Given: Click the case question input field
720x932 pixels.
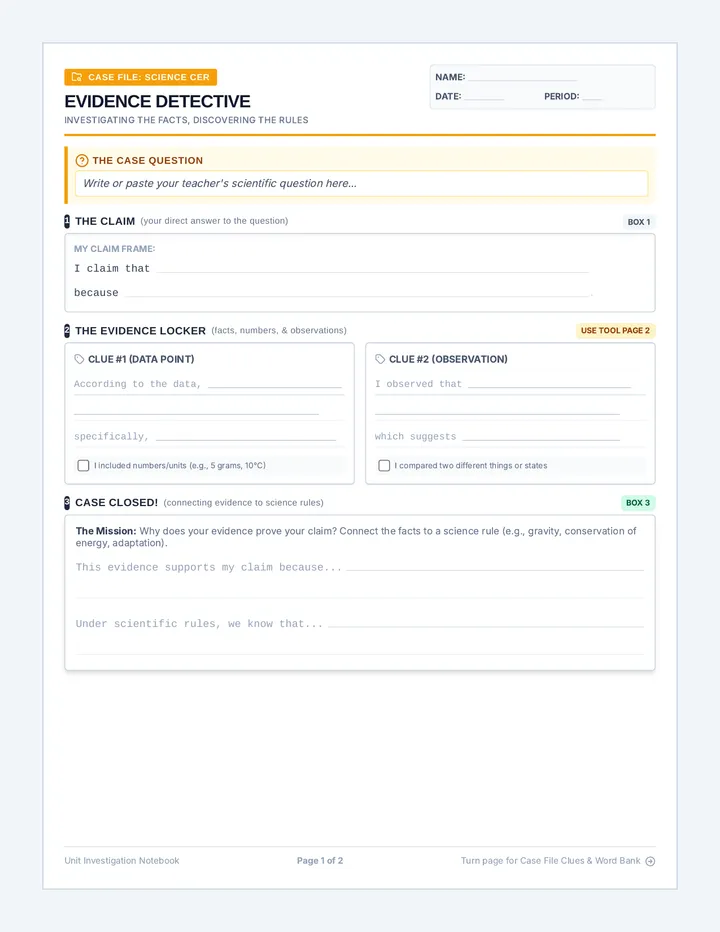Looking at the screenshot, I should (x=361, y=184).
